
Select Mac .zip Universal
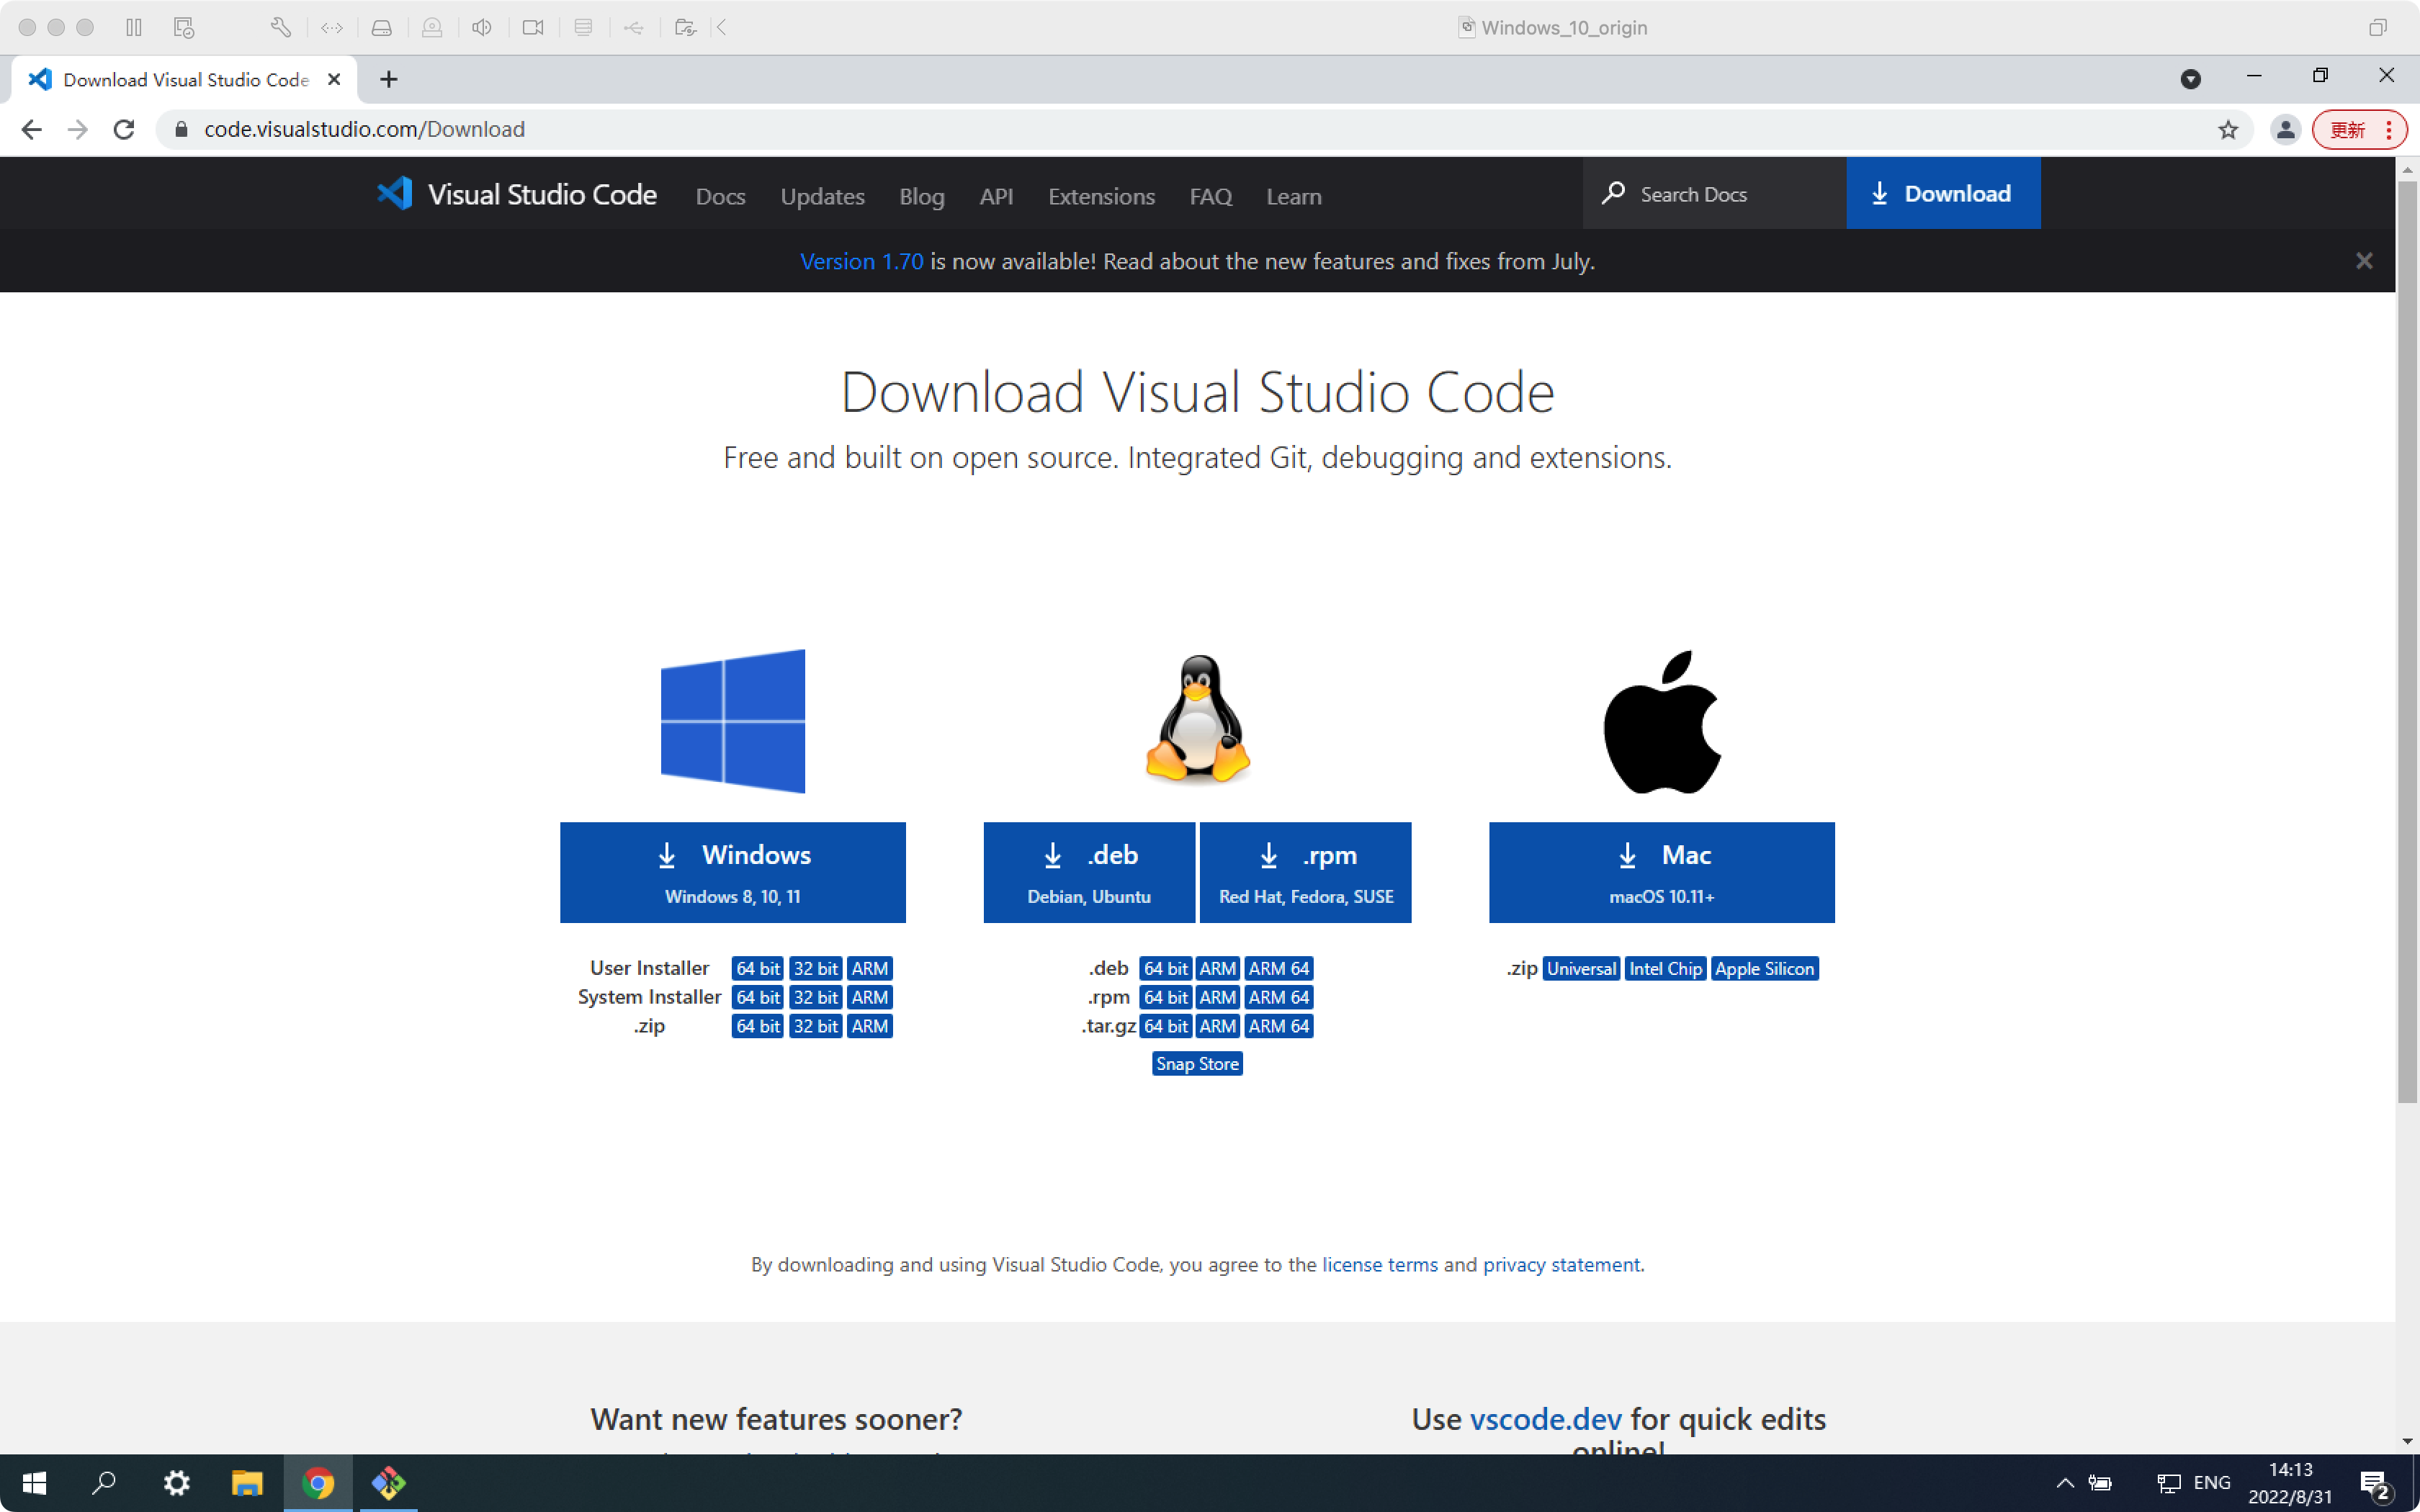pyautogui.click(x=1581, y=968)
